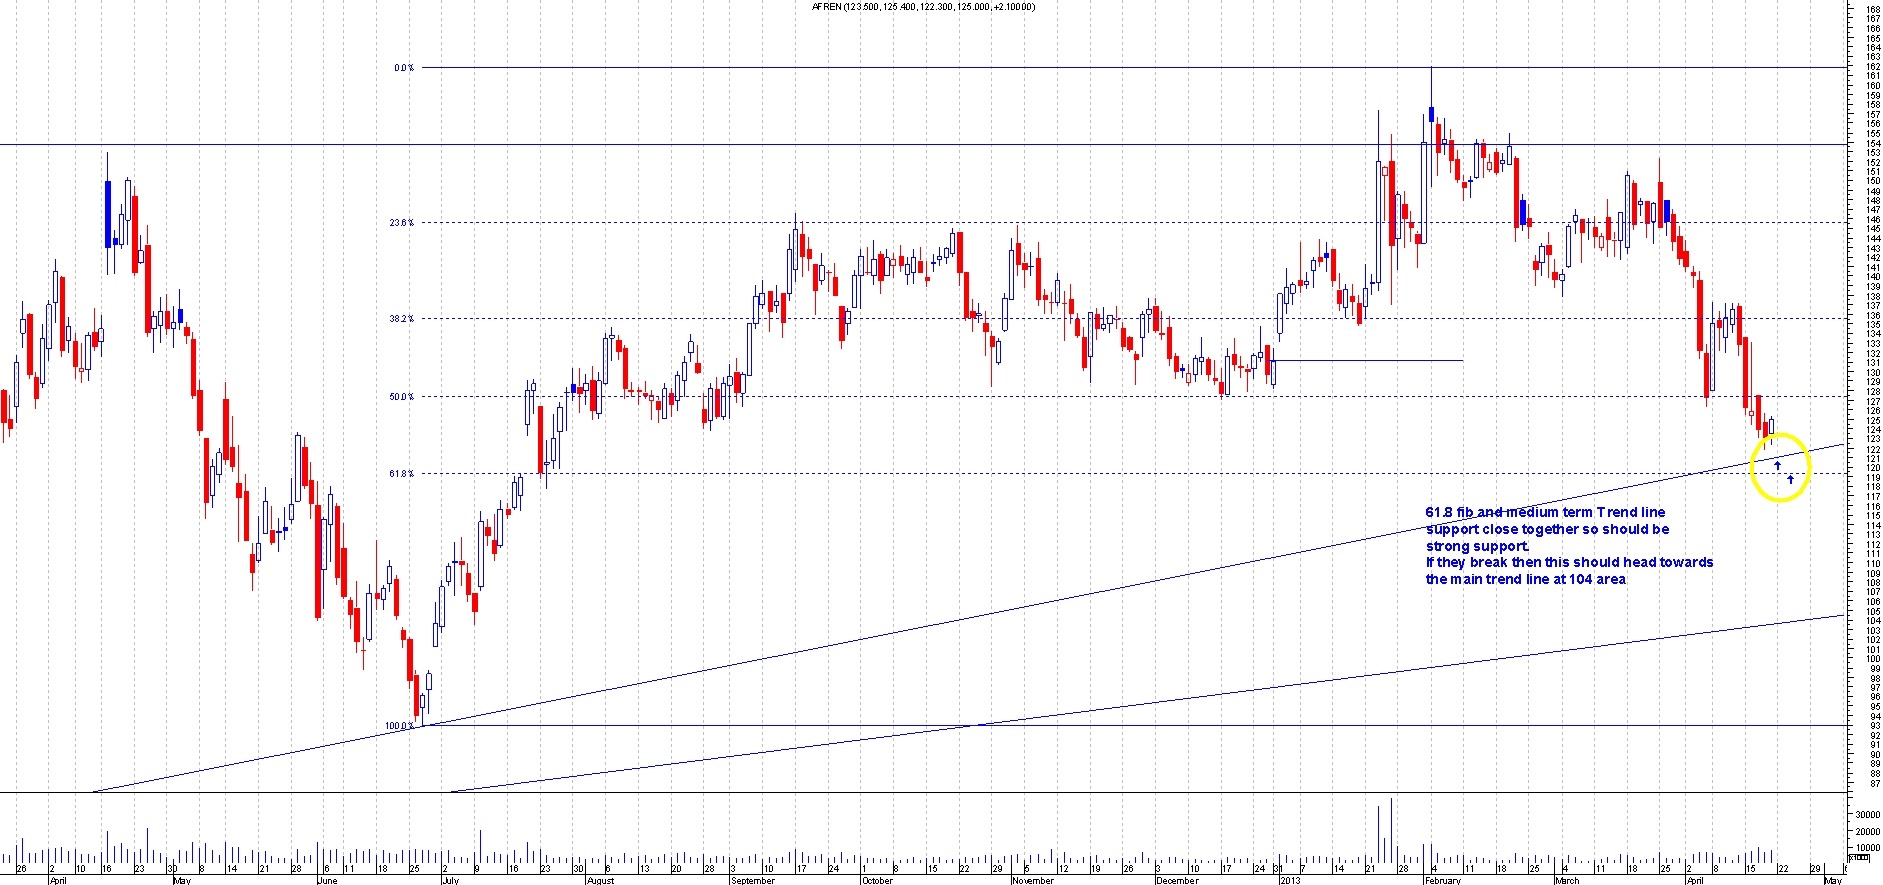Image resolution: width=1883 pixels, height=885 pixels.
Task: Click the AFREN chart title text
Action: (924, 7)
